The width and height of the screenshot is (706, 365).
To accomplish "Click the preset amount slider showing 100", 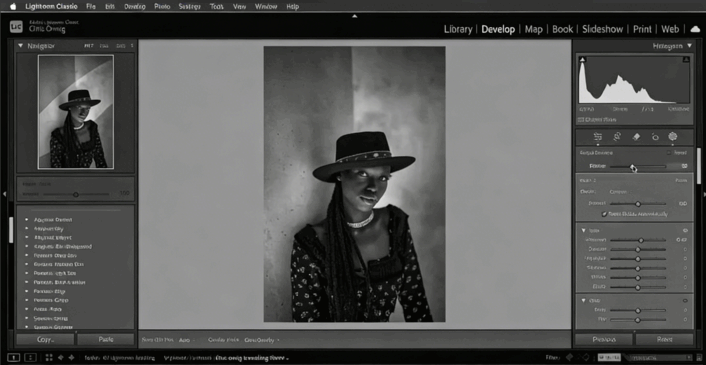I will coord(77,194).
